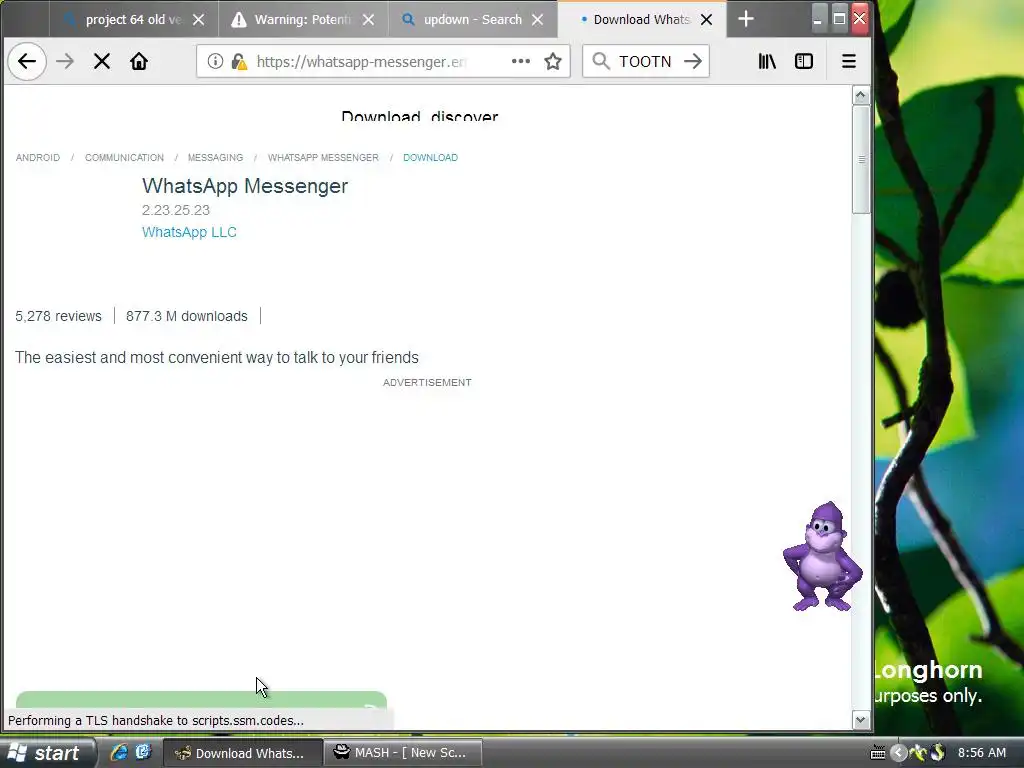This screenshot has width=1024, height=768.
Task: Click the padlock warning icon in address bar
Action: click(x=239, y=61)
